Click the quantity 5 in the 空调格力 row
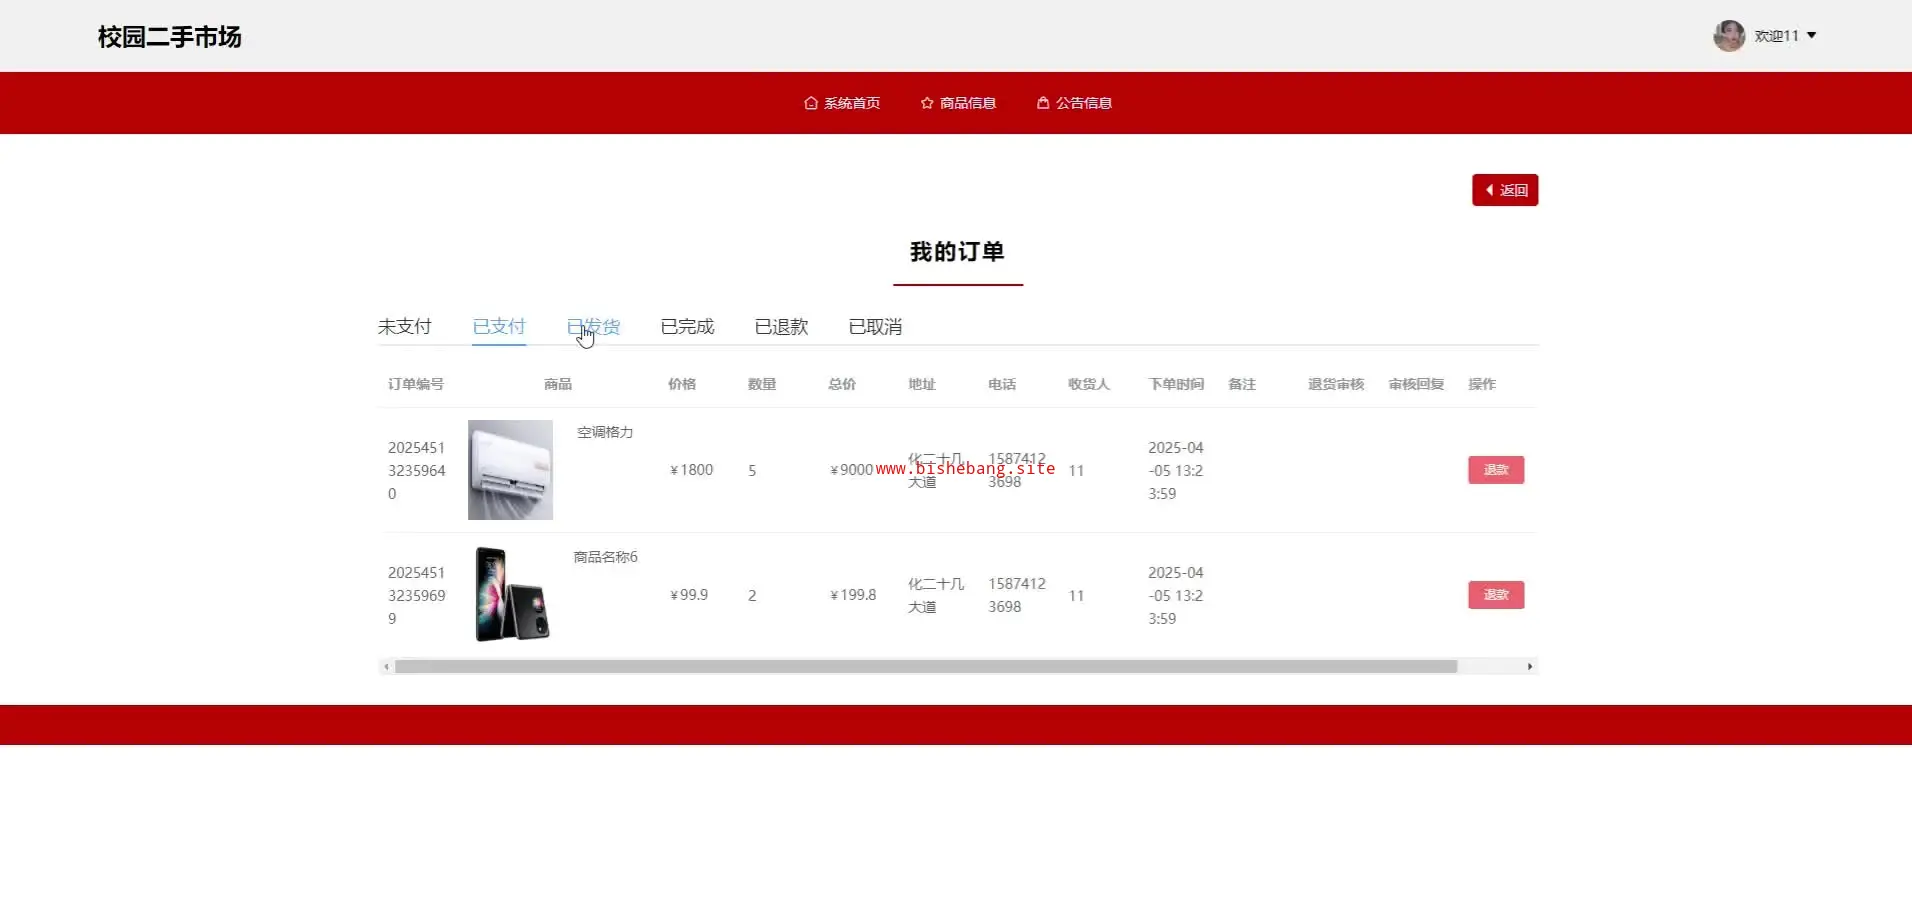The width and height of the screenshot is (1912, 918). pyautogui.click(x=752, y=470)
